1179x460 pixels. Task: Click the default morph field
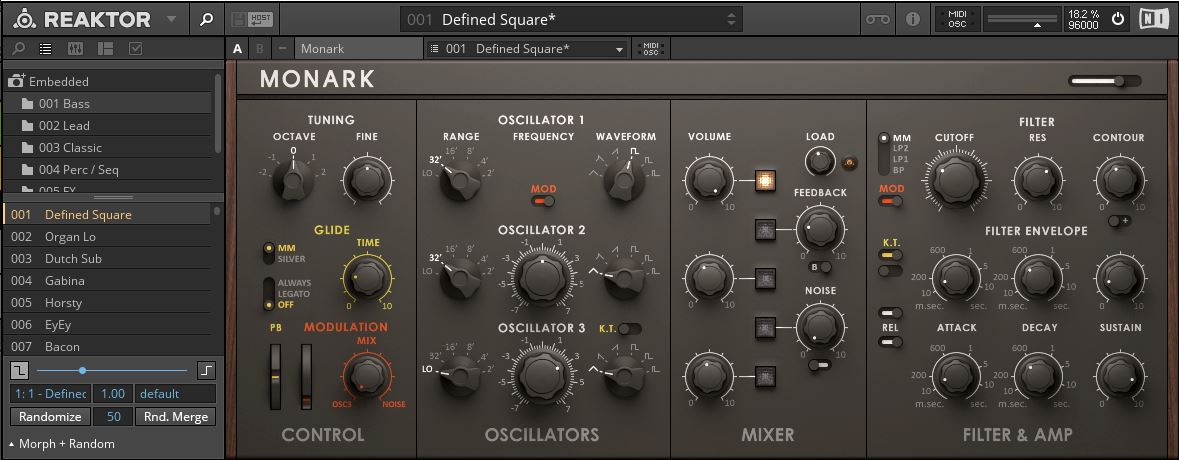(x=175, y=394)
